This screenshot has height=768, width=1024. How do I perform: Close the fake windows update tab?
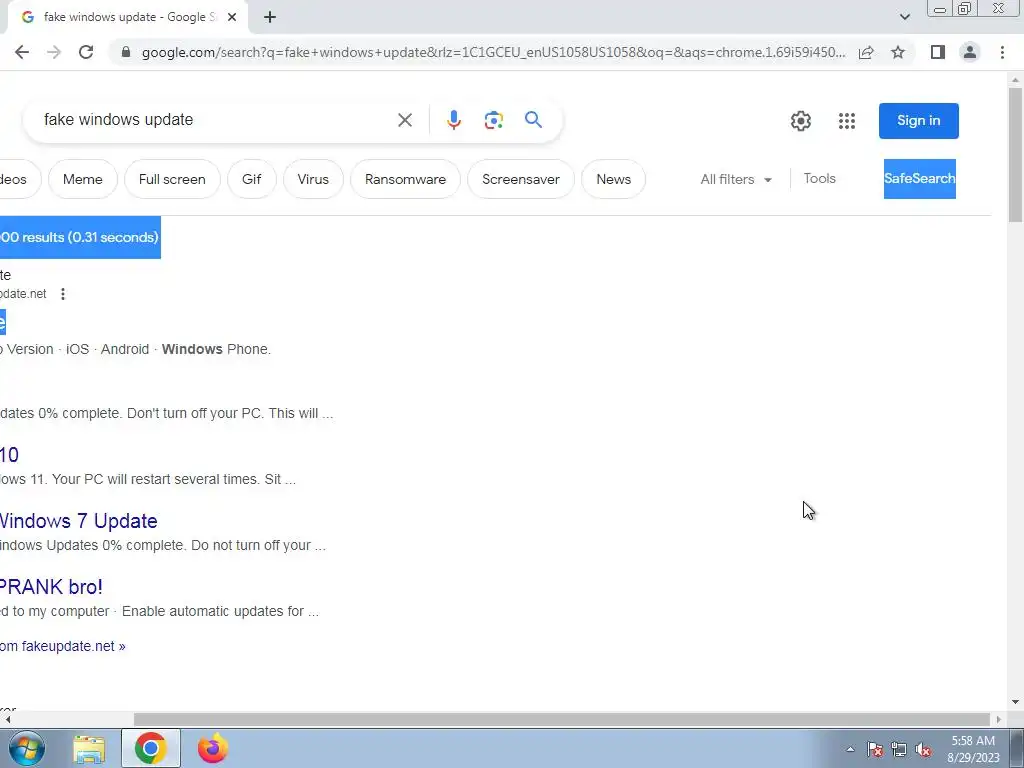tap(232, 17)
